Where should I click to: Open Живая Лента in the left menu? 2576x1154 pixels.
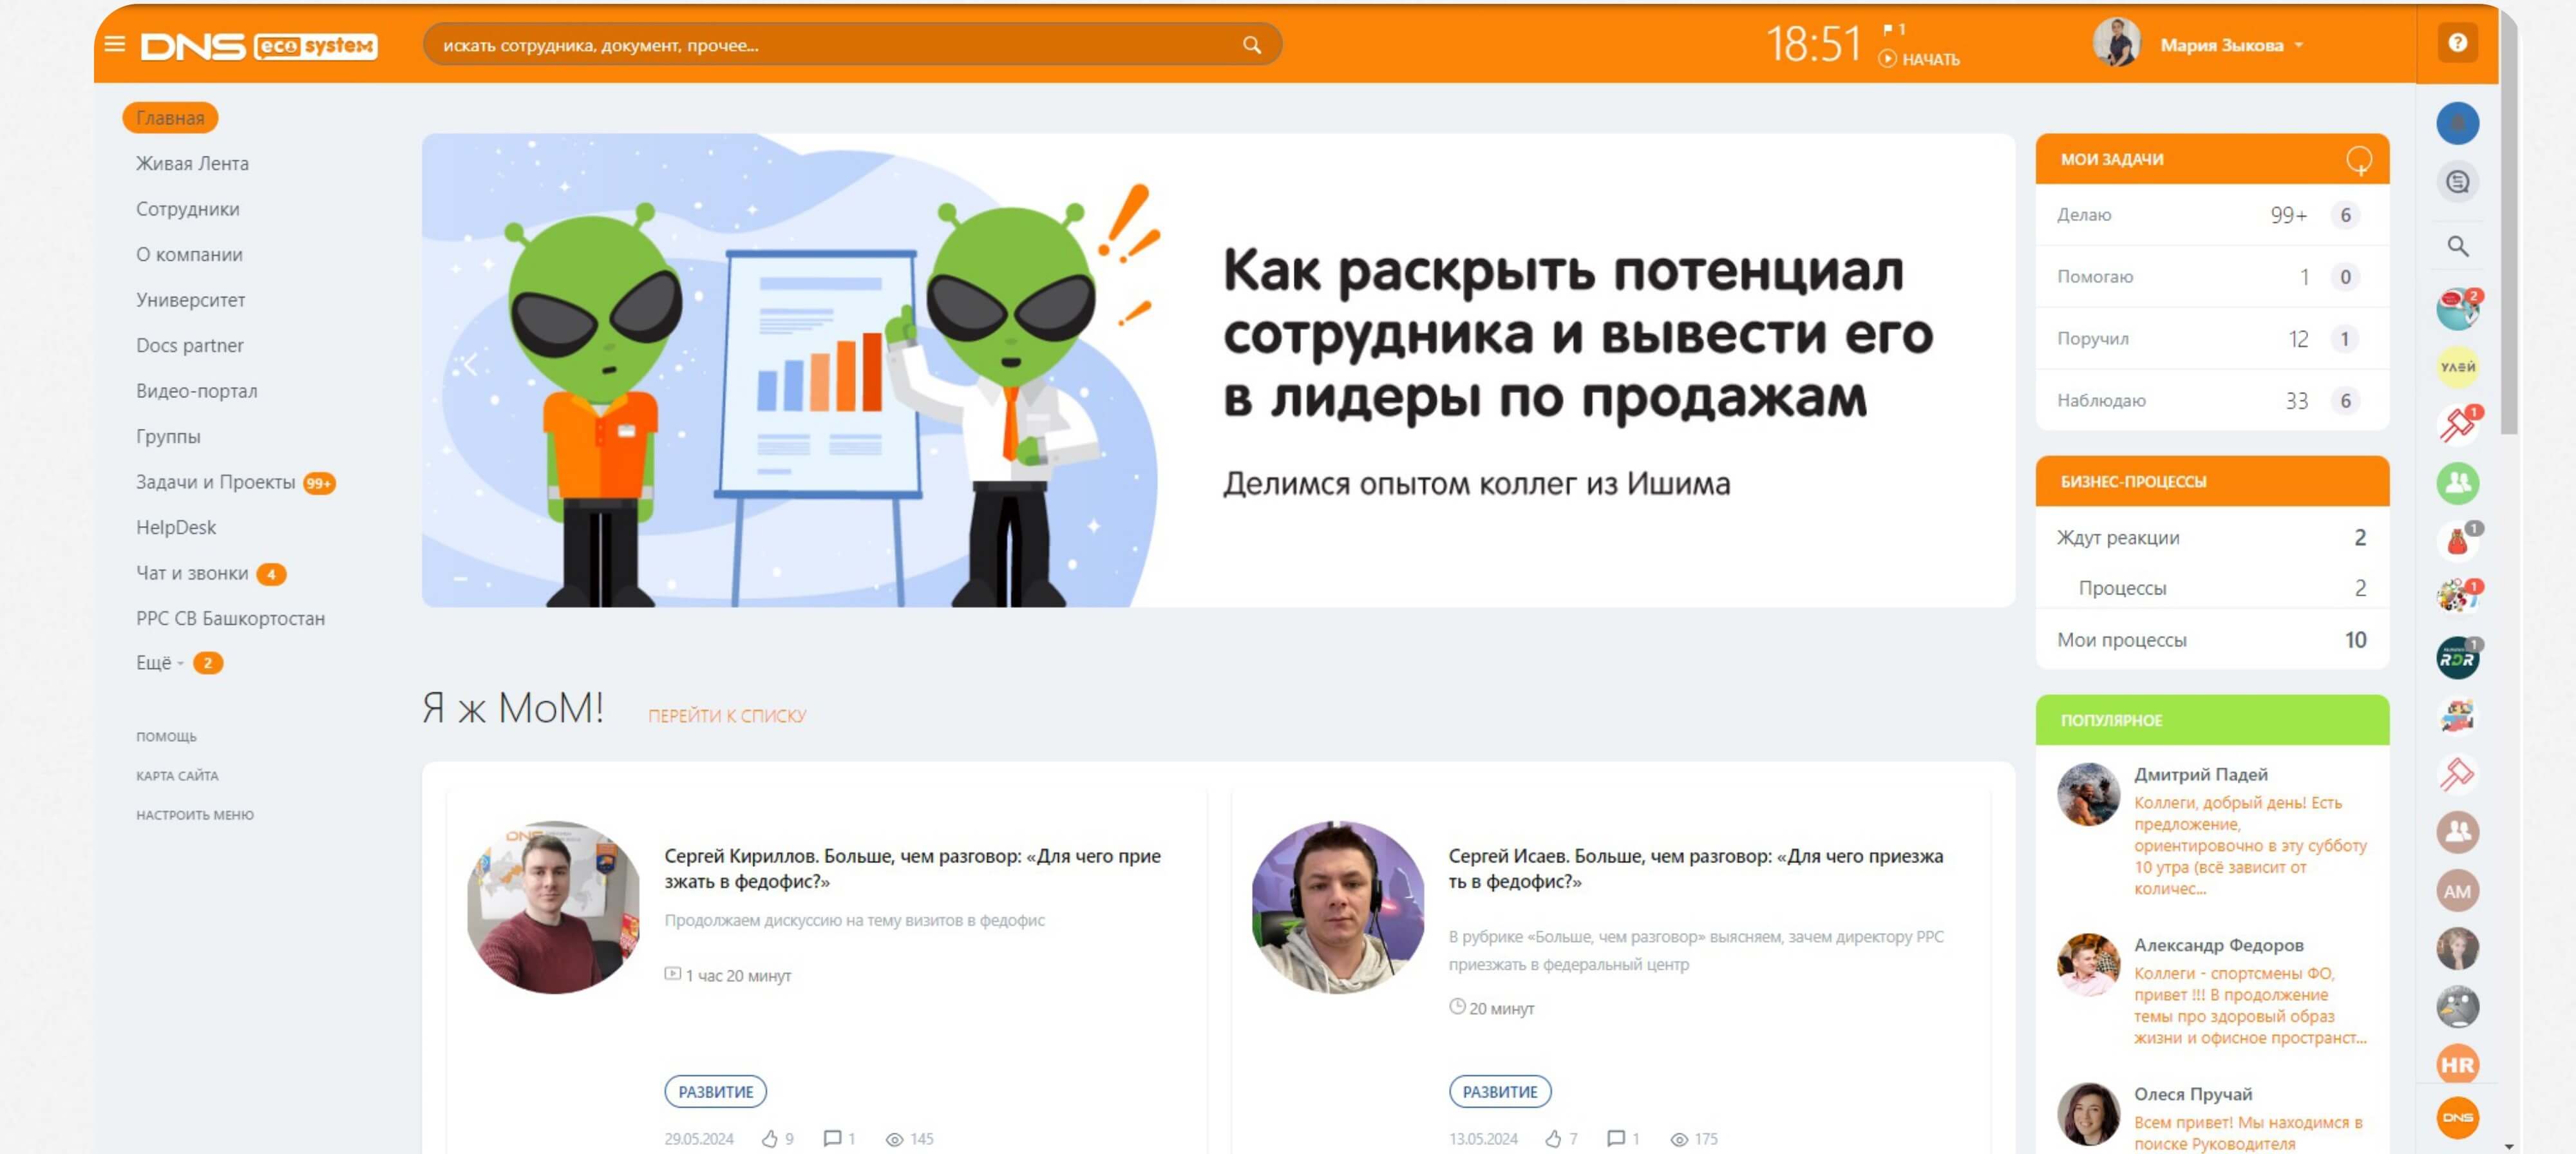[x=192, y=163]
